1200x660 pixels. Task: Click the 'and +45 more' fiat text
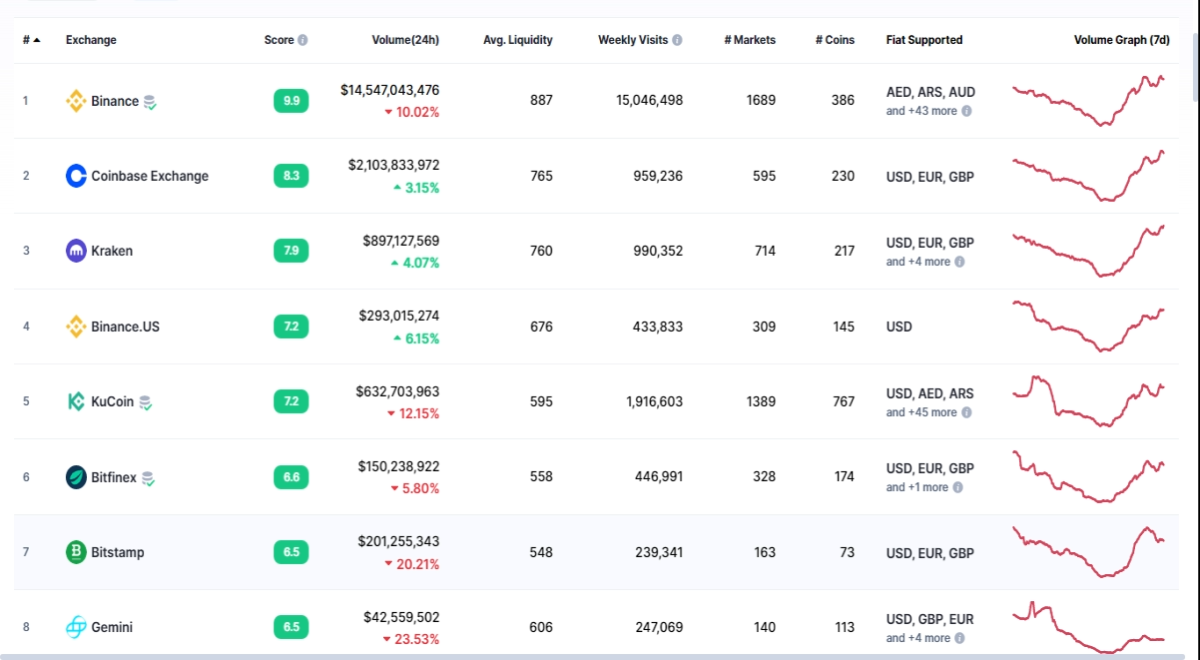[922, 412]
